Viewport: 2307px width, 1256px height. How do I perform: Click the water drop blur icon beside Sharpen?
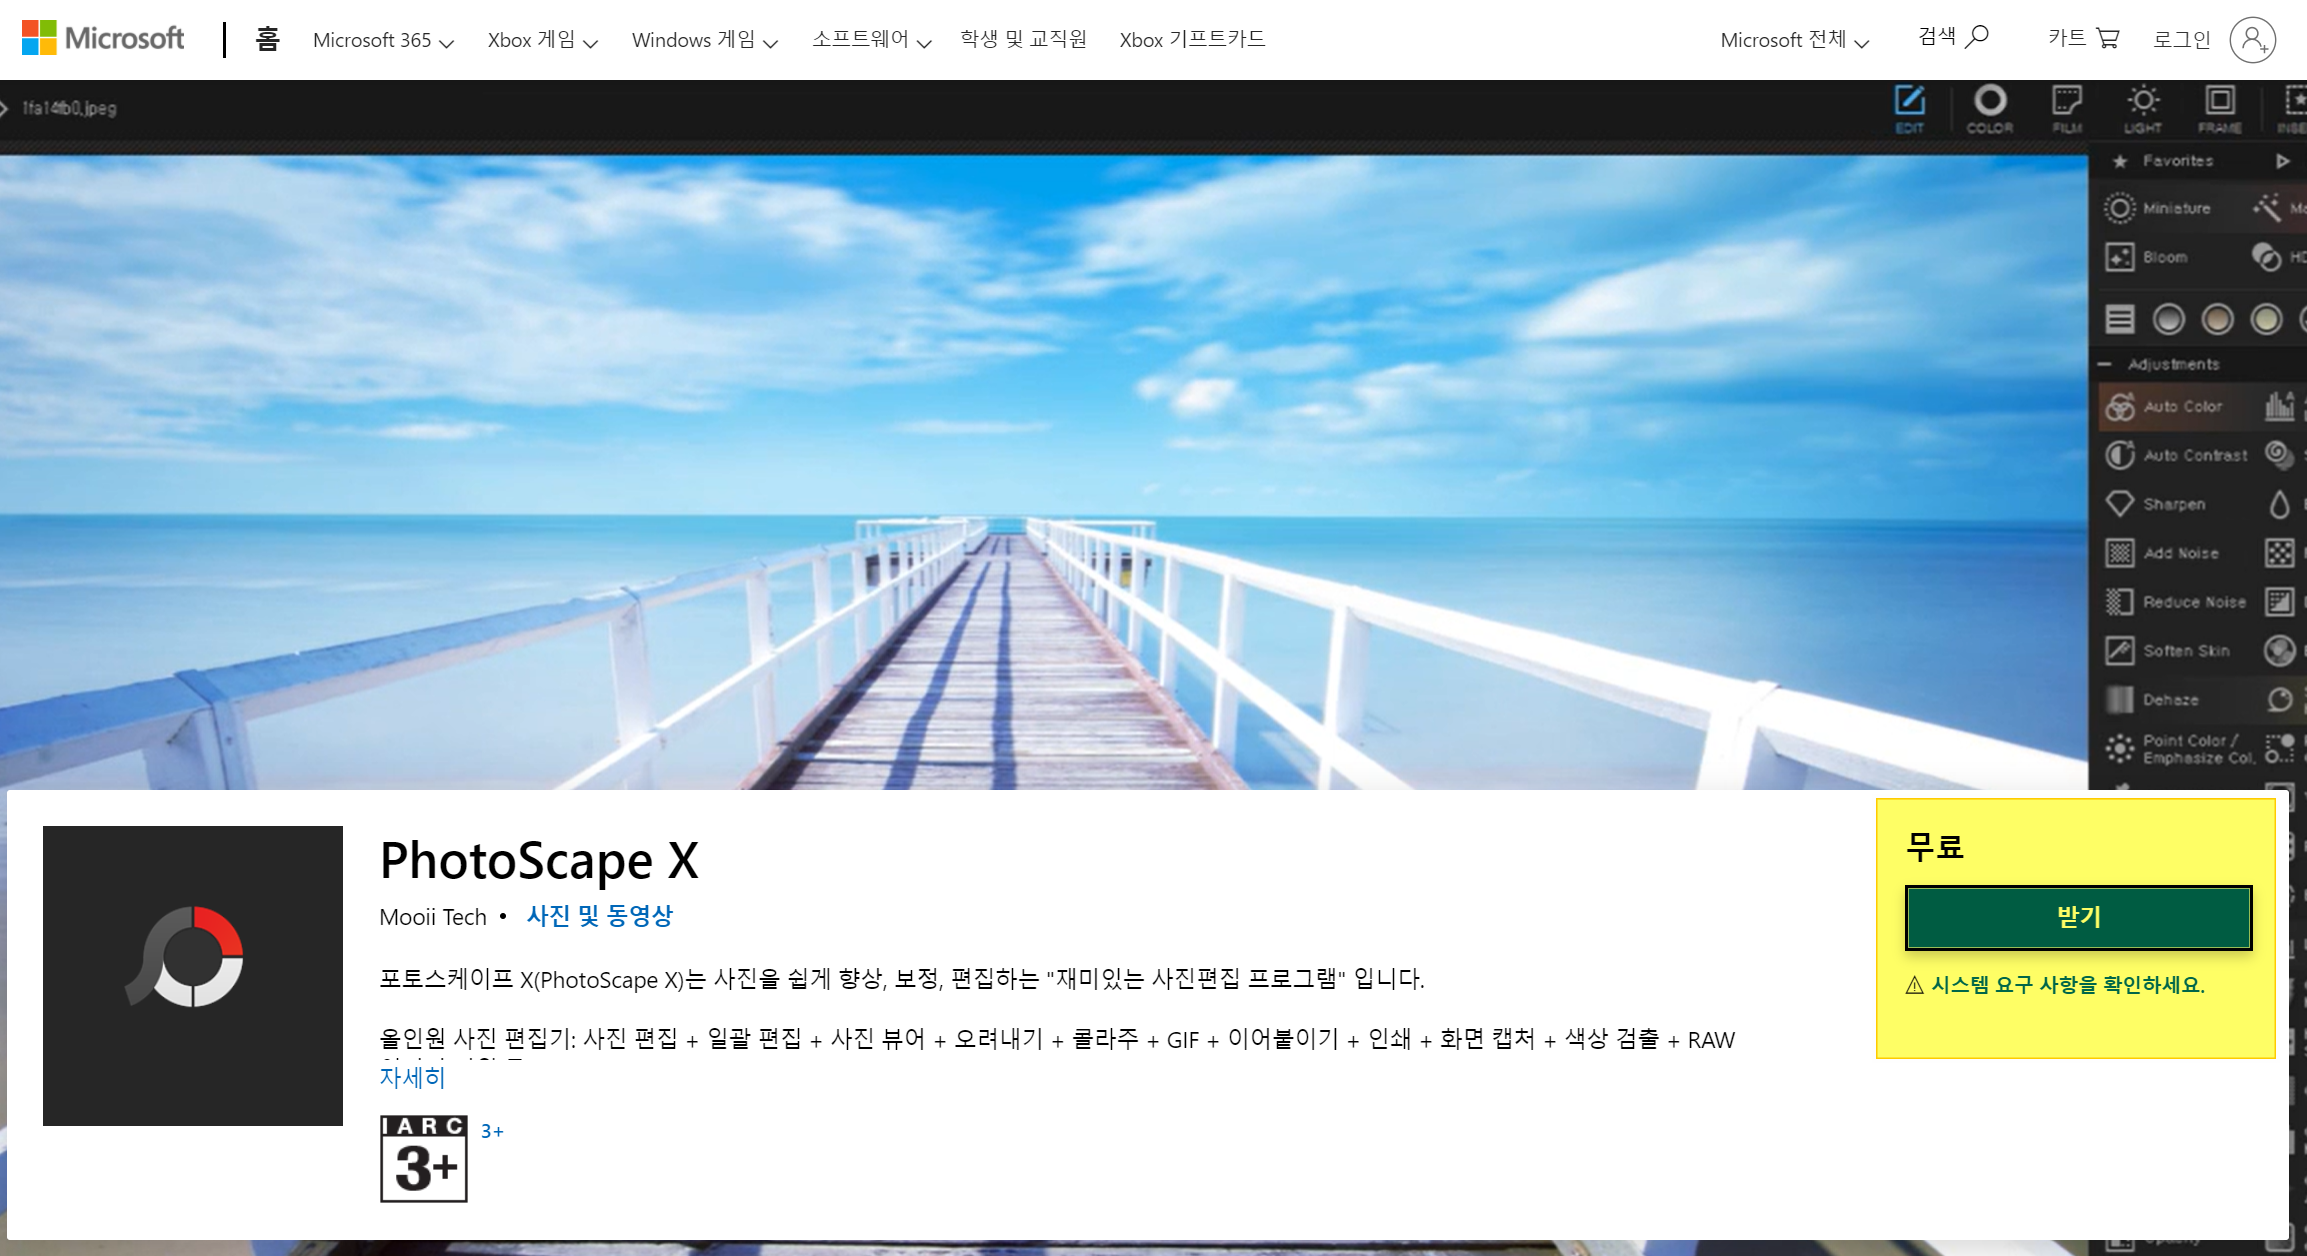pyautogui.click(x=2279, y=504)
